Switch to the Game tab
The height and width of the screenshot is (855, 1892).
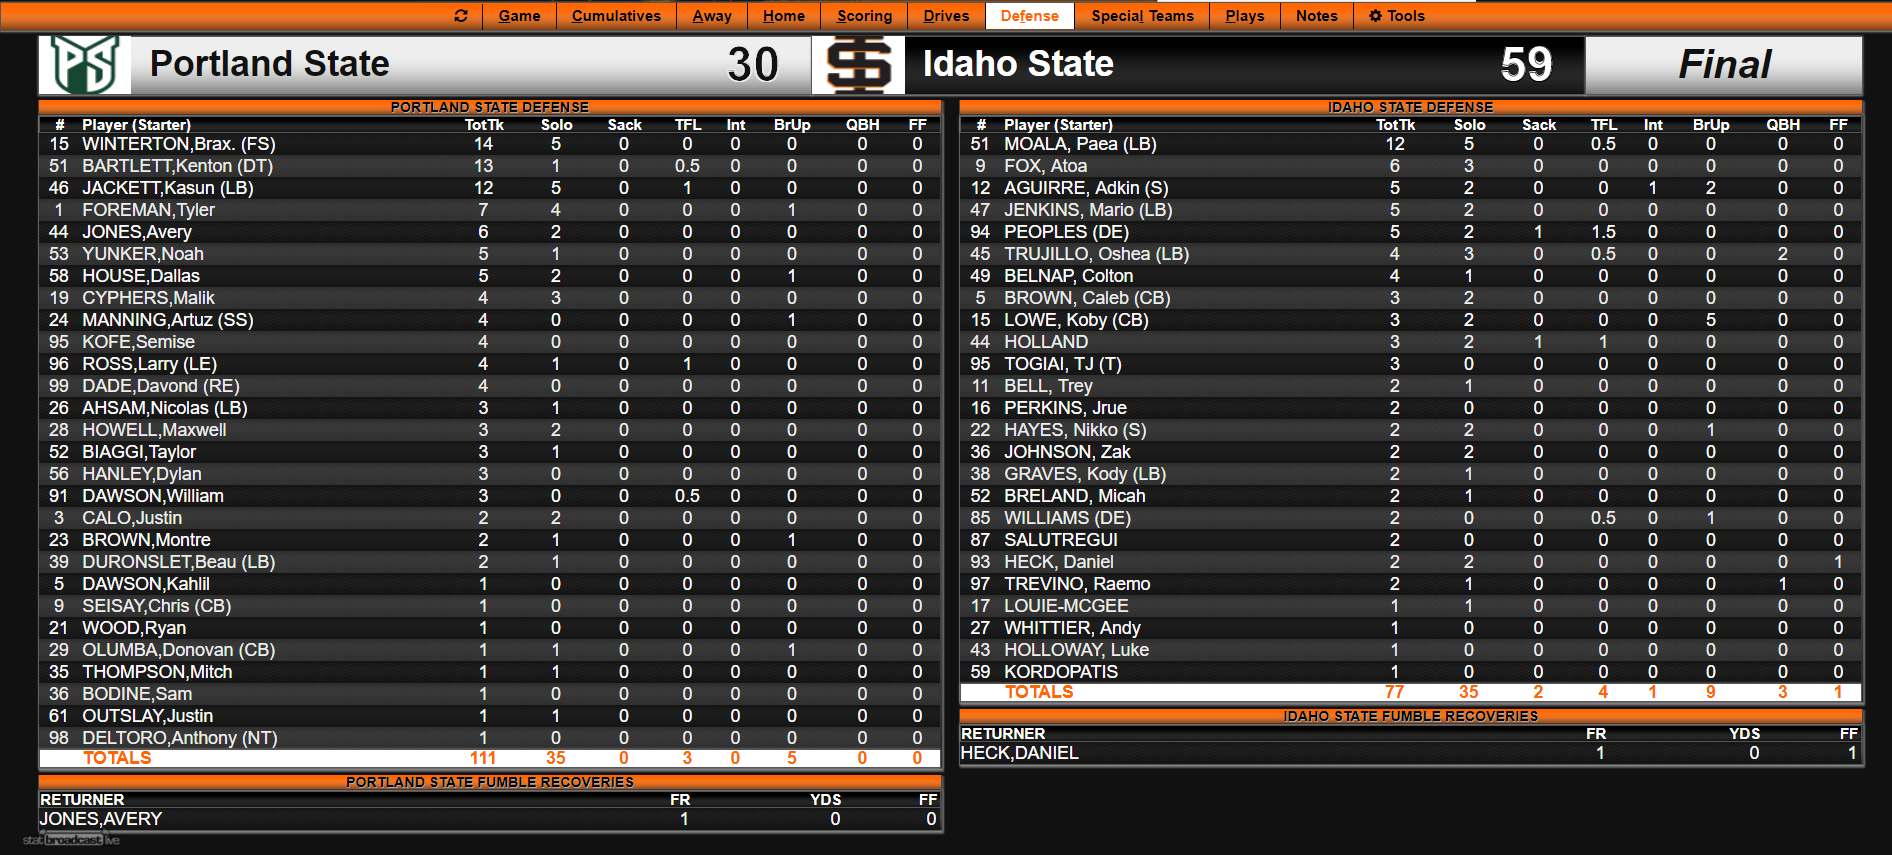point(519,16)
